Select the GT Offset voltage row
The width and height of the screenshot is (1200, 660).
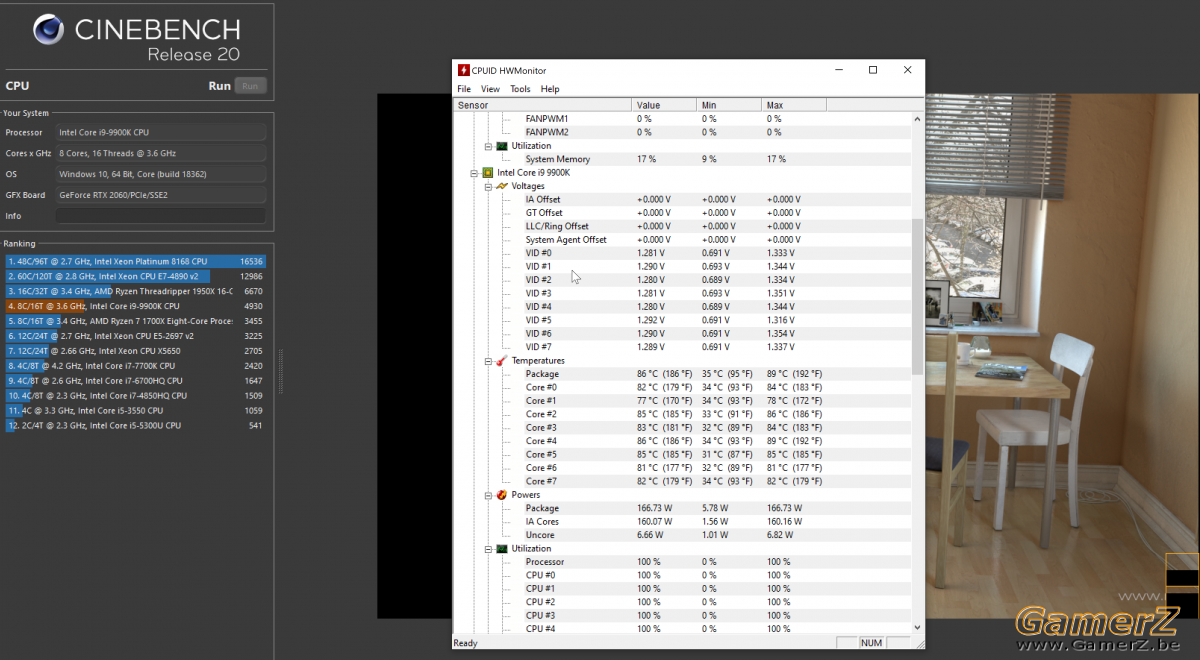pos(683,213)
